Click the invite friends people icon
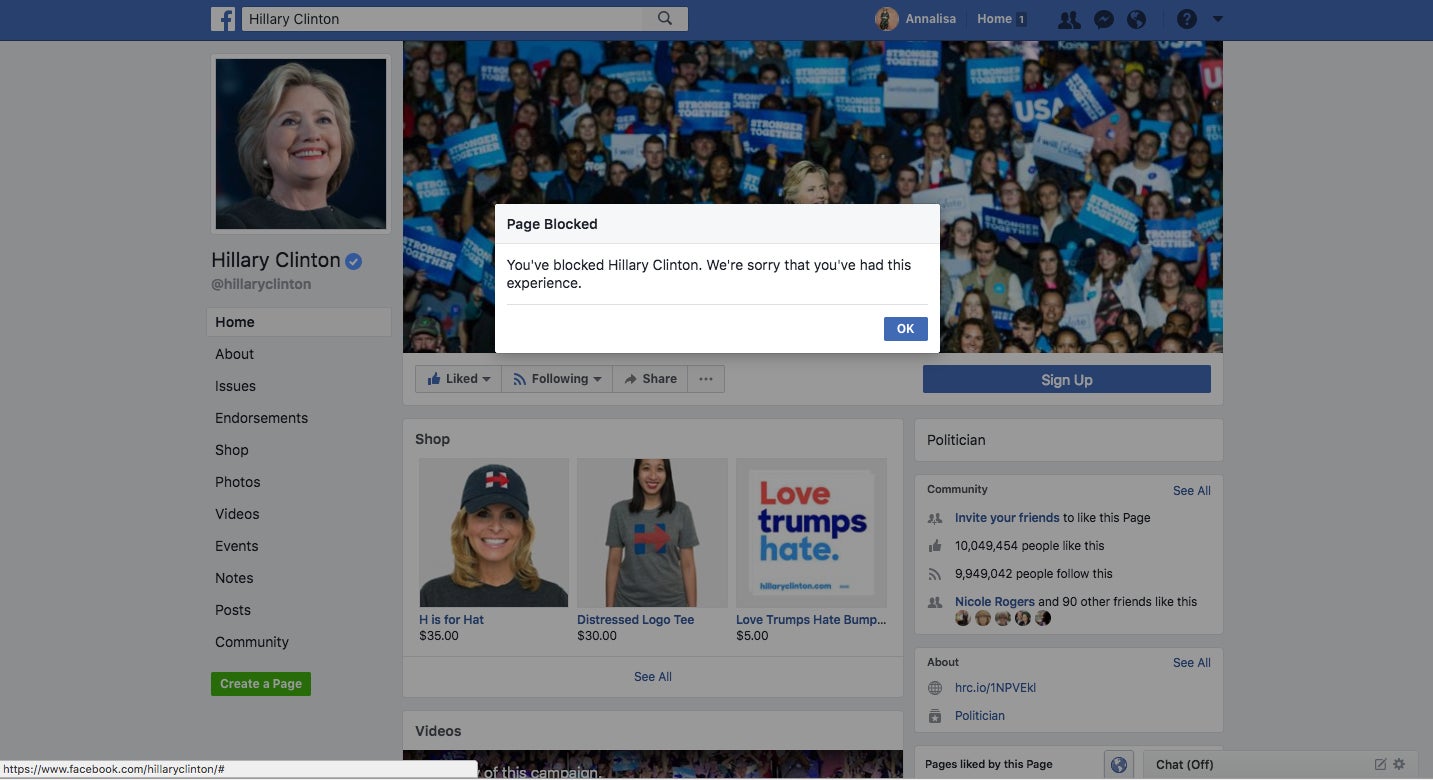This screenshot has height=780, width=1433. click(935, 518)
